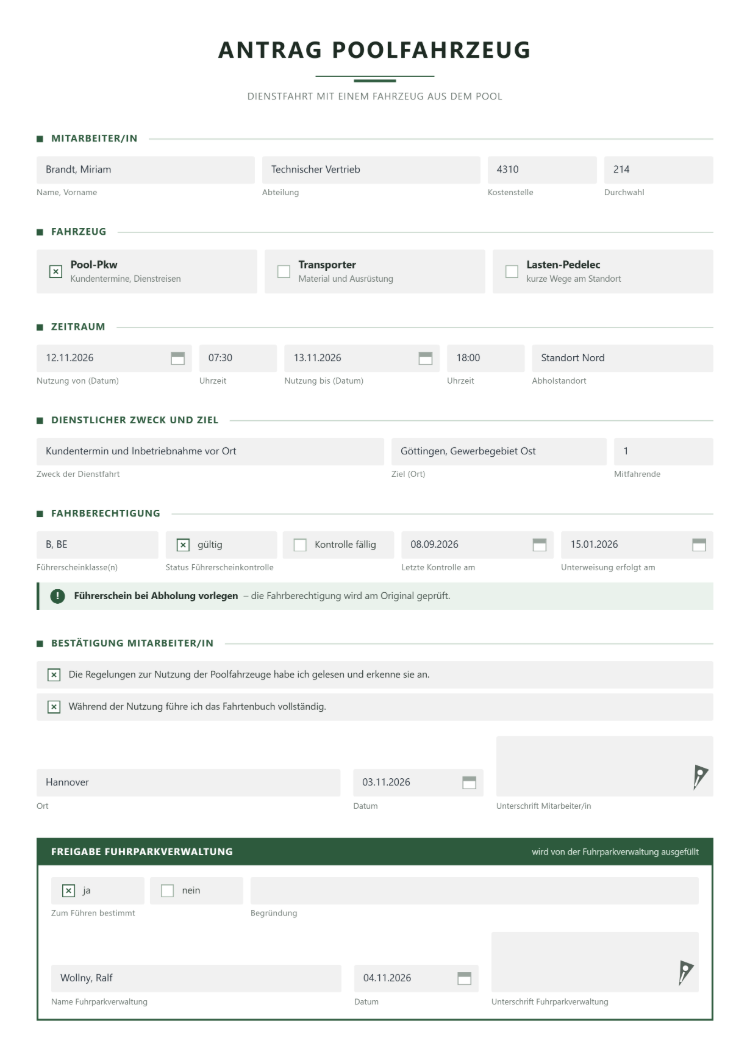This screenshot has width=750, height=1060.
Task: Click the FAHRBERECHTIGUNG section heading
Action: click(x=106, y=514)
